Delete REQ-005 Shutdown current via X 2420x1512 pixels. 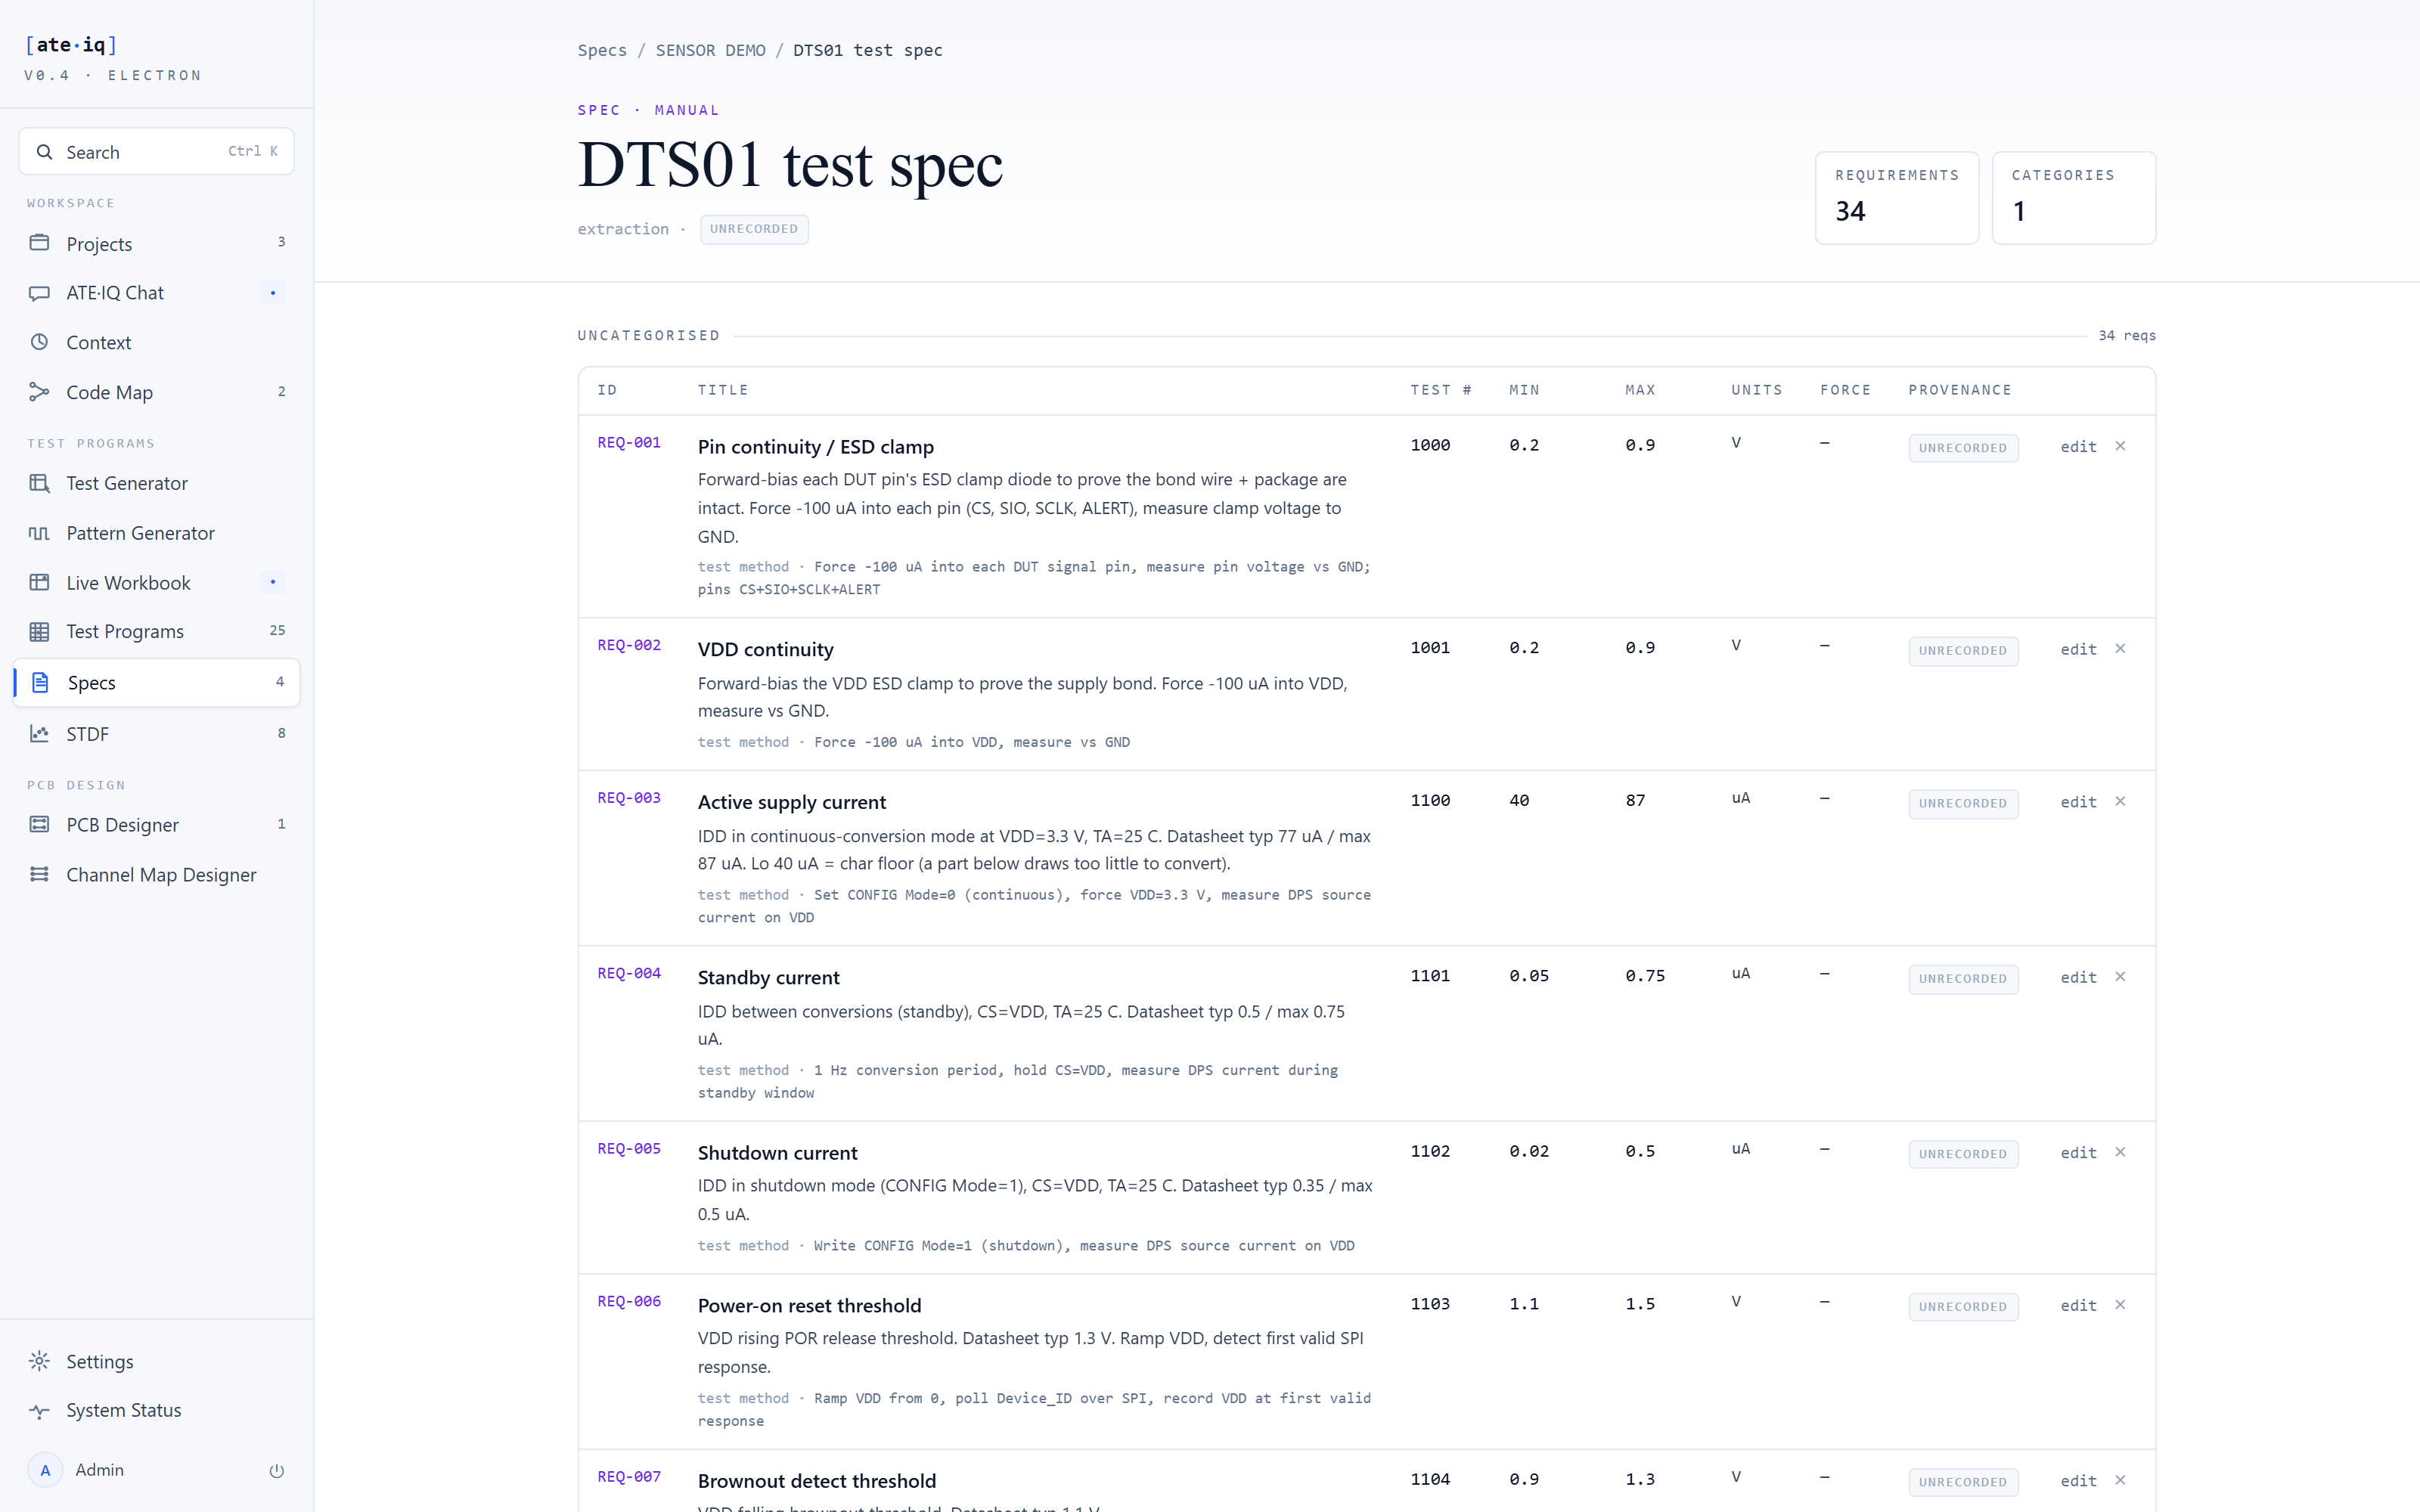click(x=2120, y=1152)
